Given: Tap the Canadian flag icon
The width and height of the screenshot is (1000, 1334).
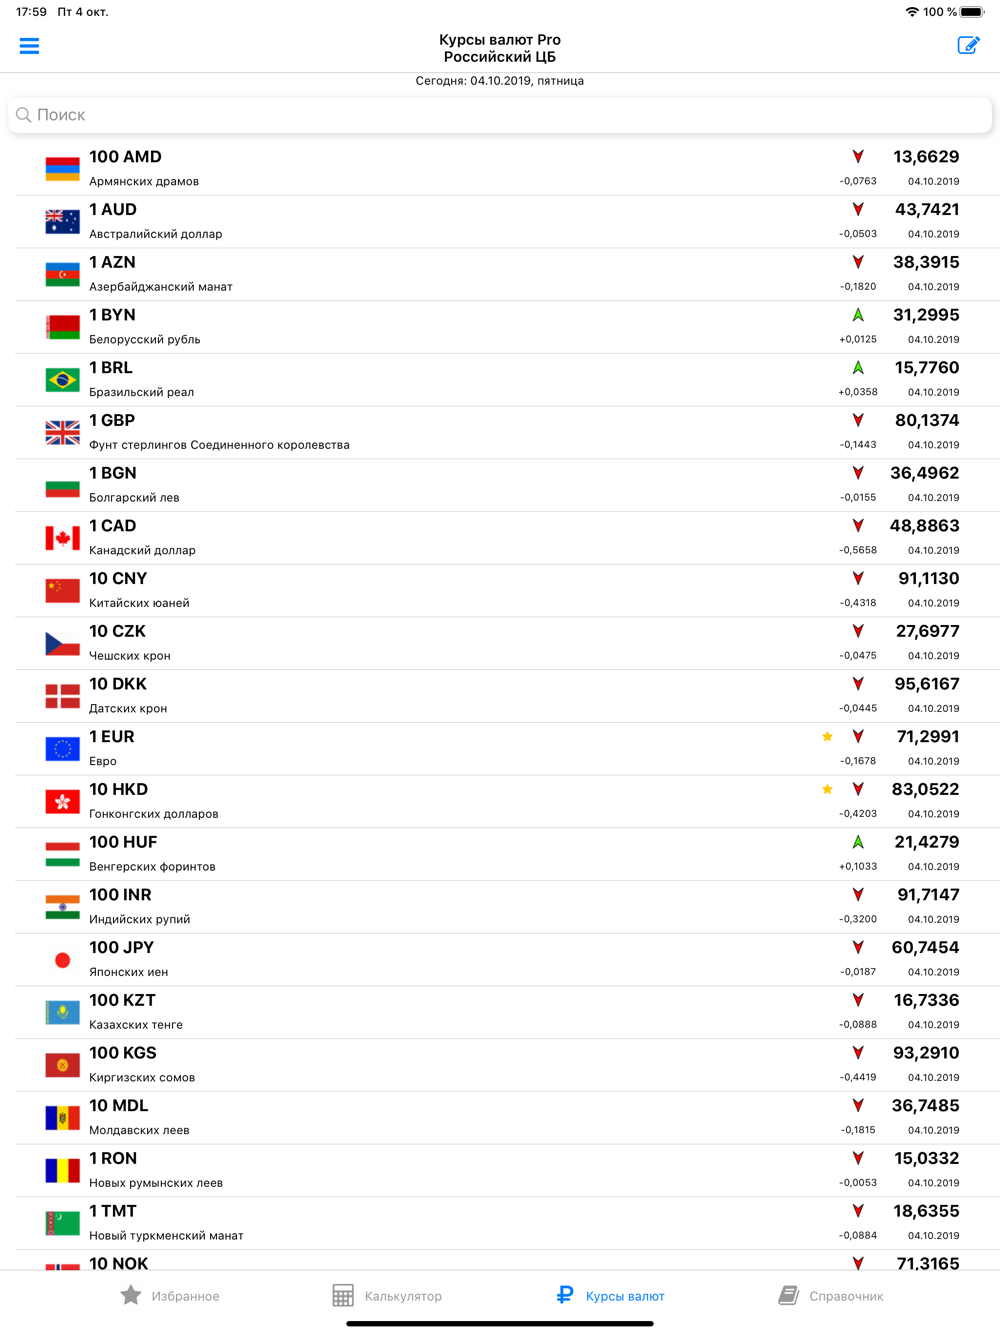Looking at the screenshot, I should pyautogui.click(x=63, y=538).
